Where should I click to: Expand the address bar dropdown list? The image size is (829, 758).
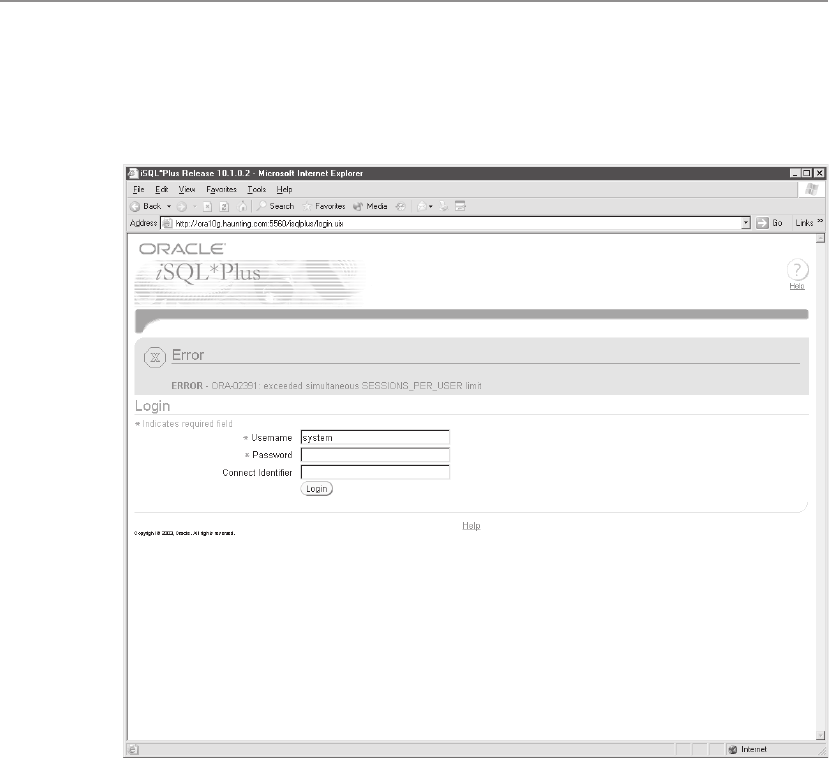click(x=746, y=224)
